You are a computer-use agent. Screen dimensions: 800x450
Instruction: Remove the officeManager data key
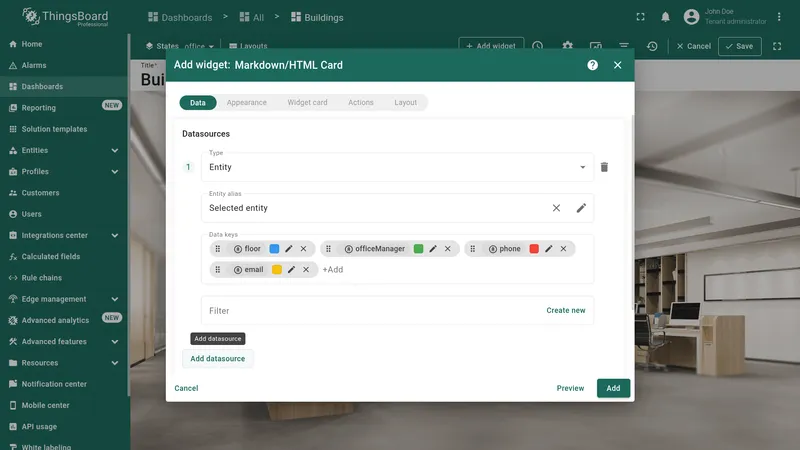click(447, 248)
